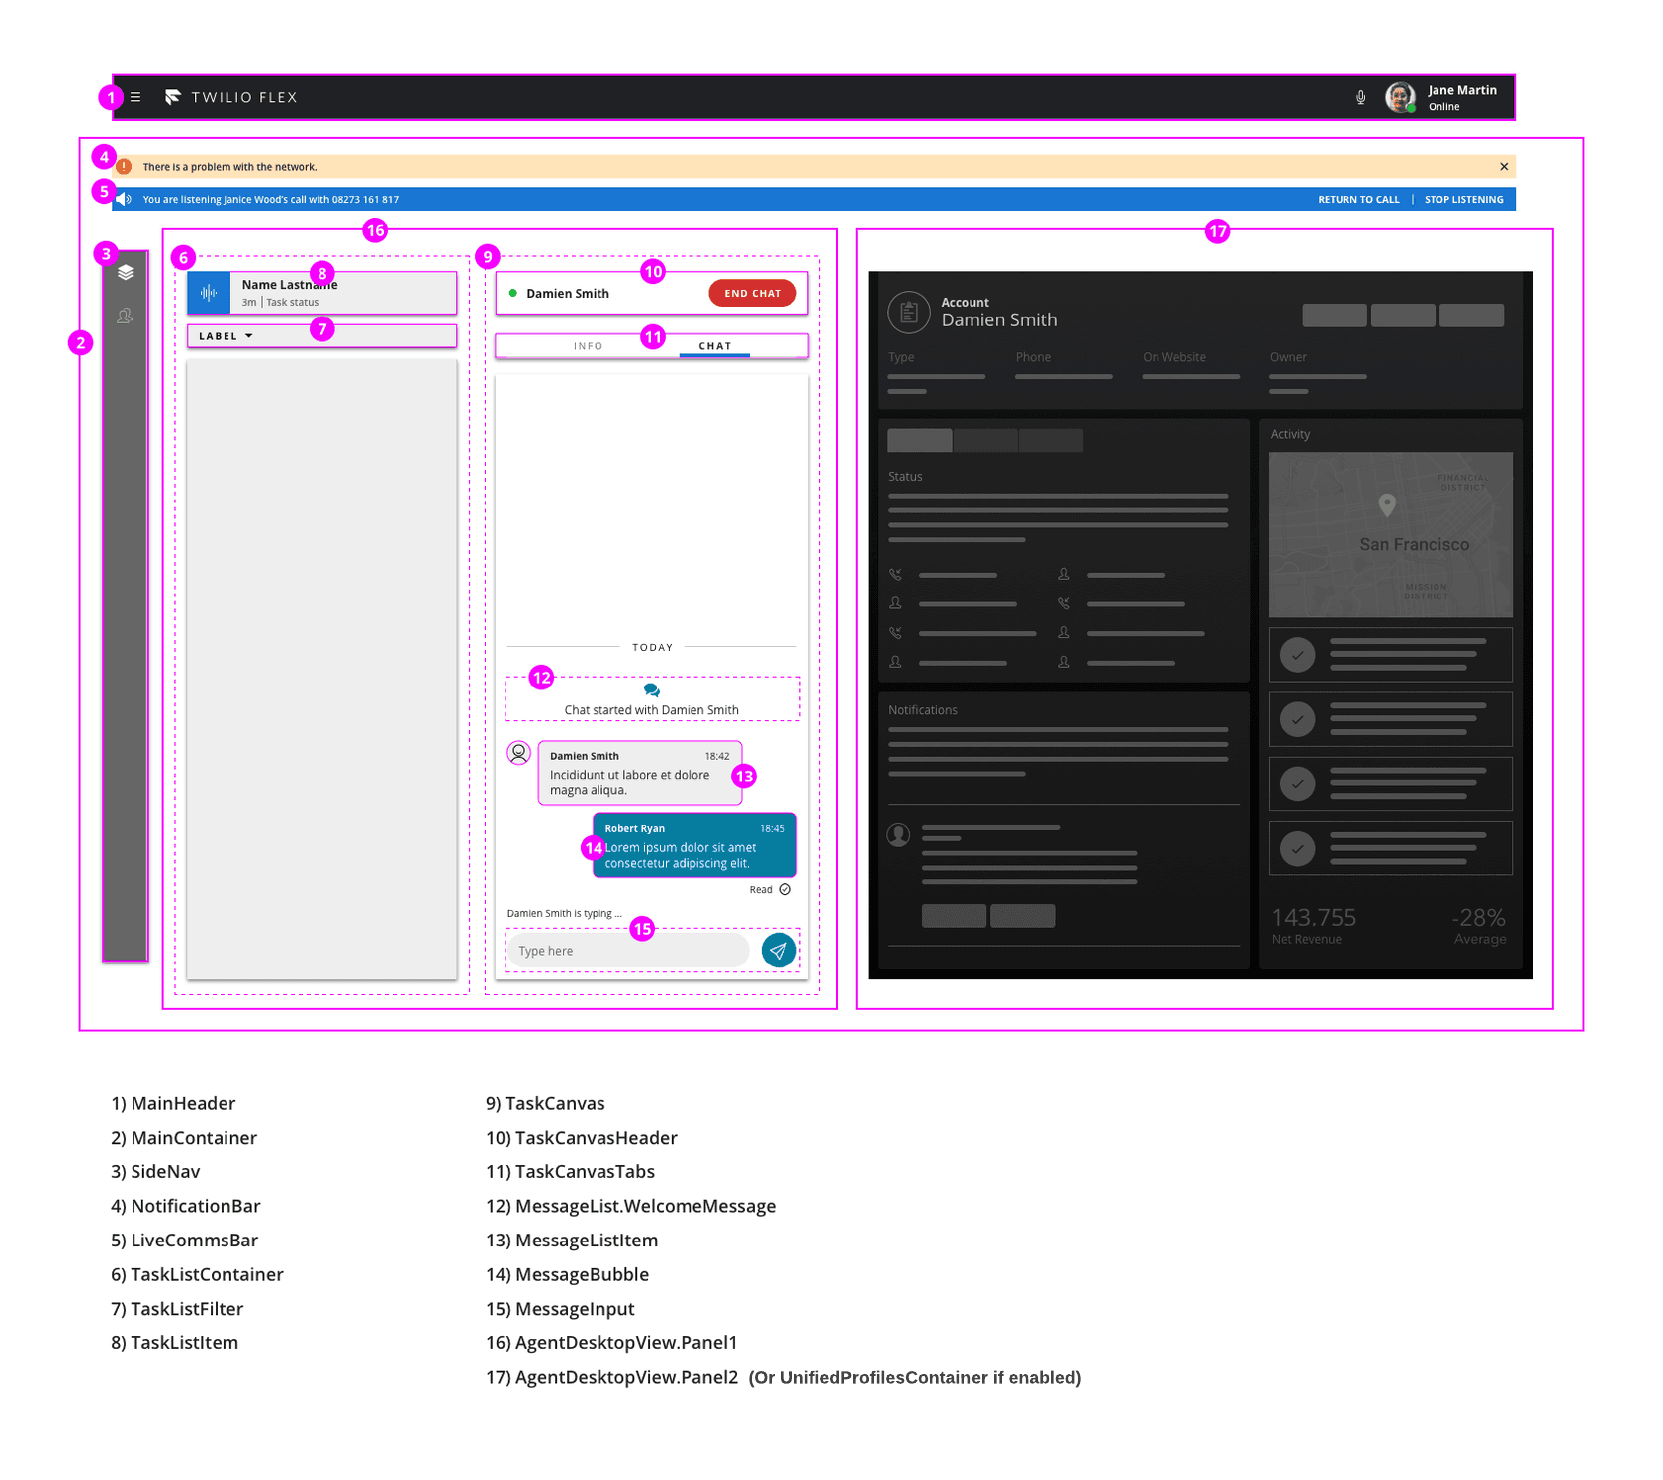
Task: Mute the microphone in the main header
Action: (1360, 97)
